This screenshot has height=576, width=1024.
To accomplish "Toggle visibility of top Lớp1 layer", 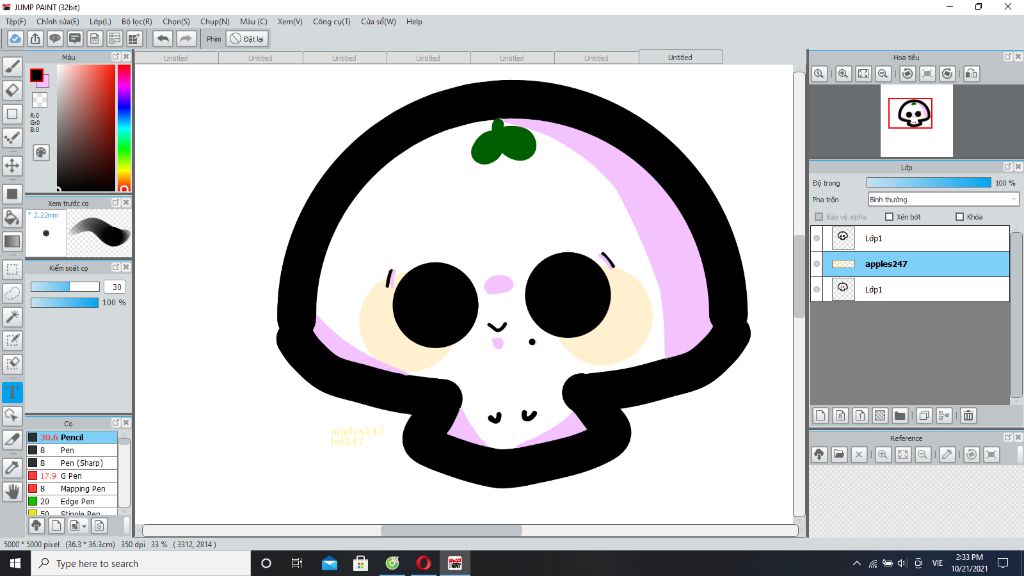I will tap(817, 238).
